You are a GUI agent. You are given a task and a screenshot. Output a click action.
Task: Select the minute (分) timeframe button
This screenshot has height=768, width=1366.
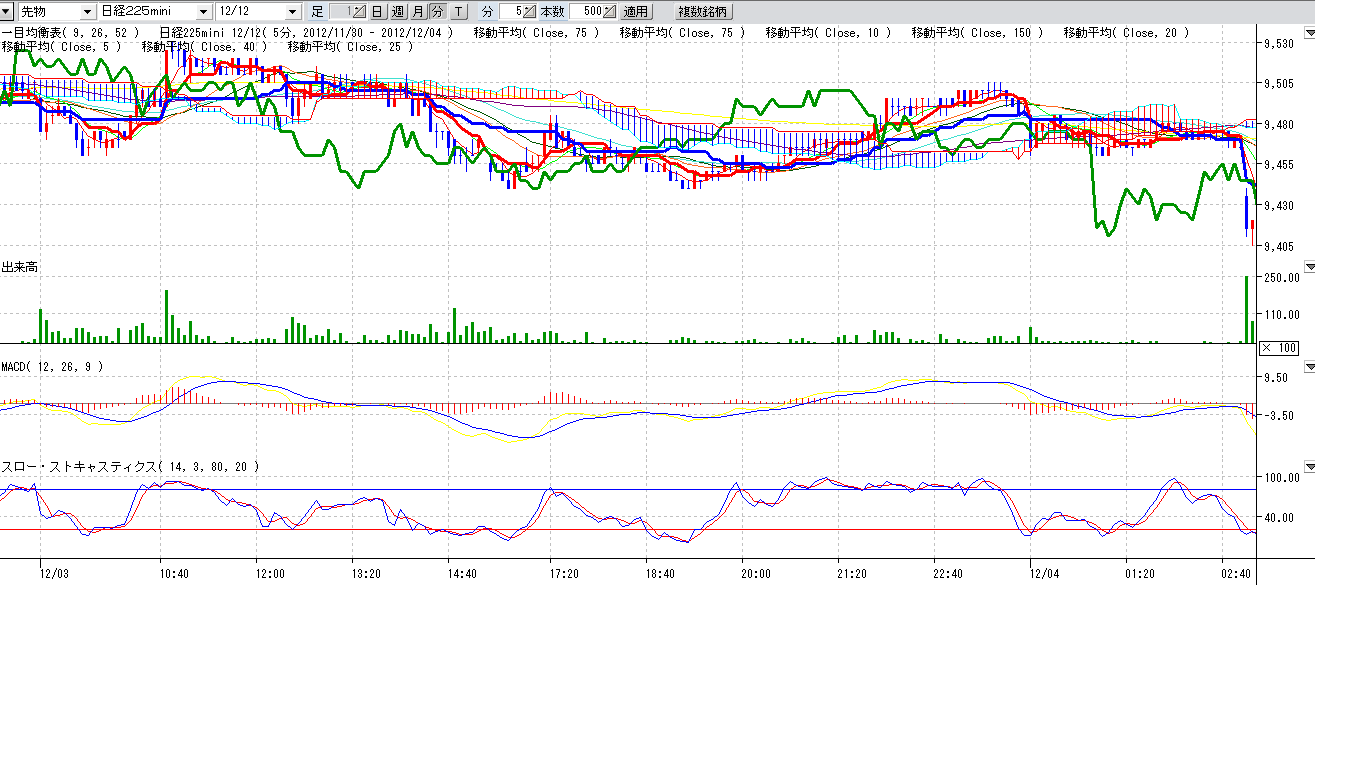[x=438, y=12]
